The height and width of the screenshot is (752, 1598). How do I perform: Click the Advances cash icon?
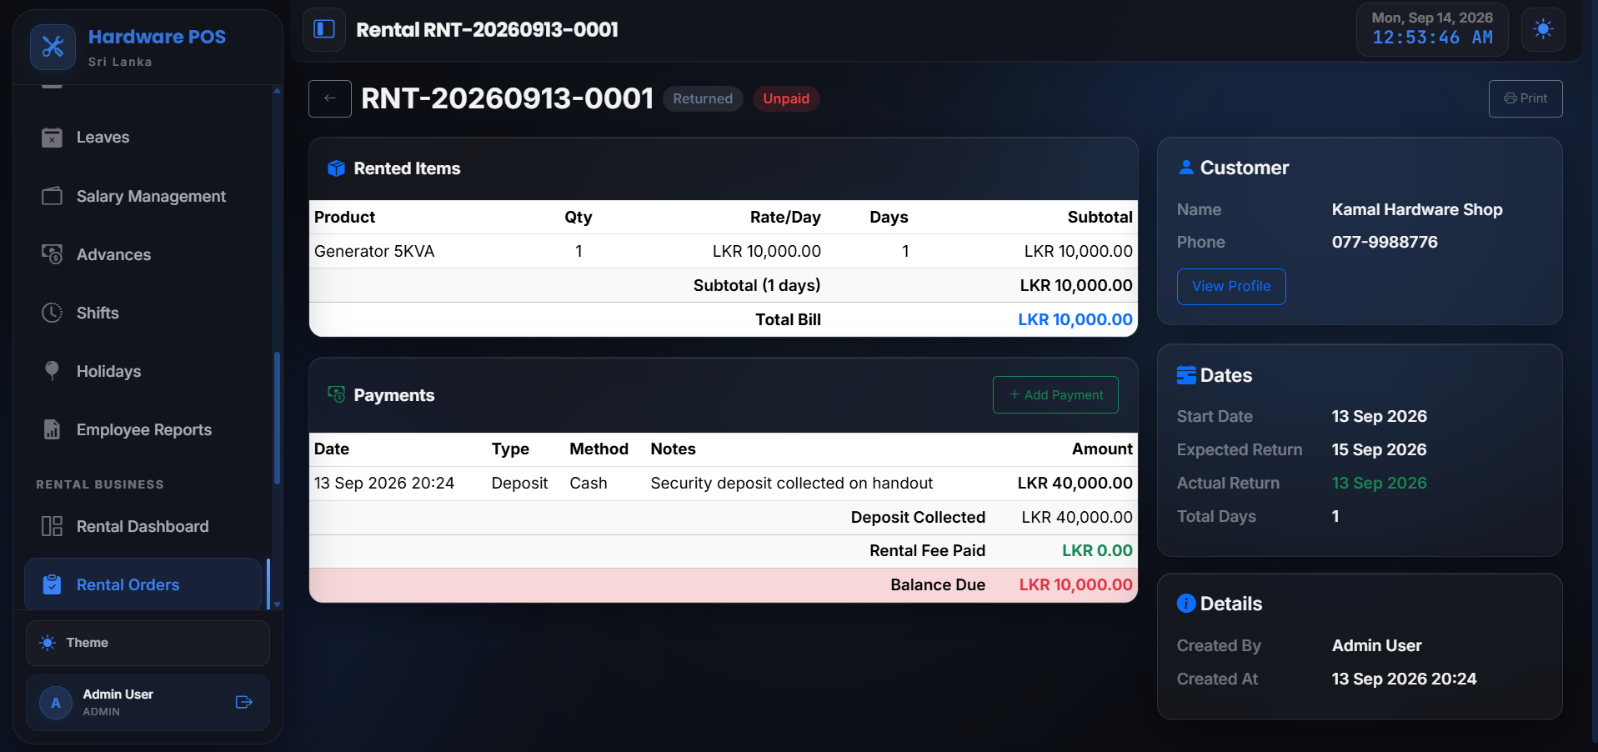coord(52,254)
